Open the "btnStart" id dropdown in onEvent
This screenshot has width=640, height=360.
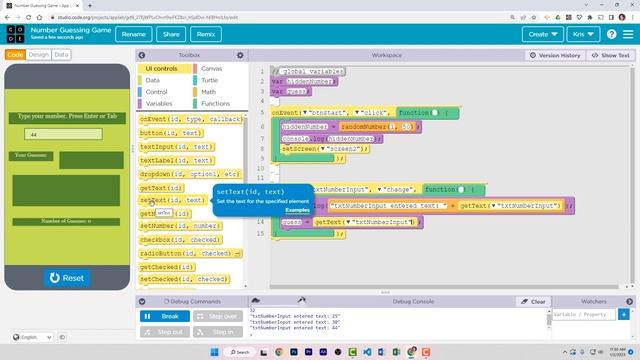click(304, 113)
